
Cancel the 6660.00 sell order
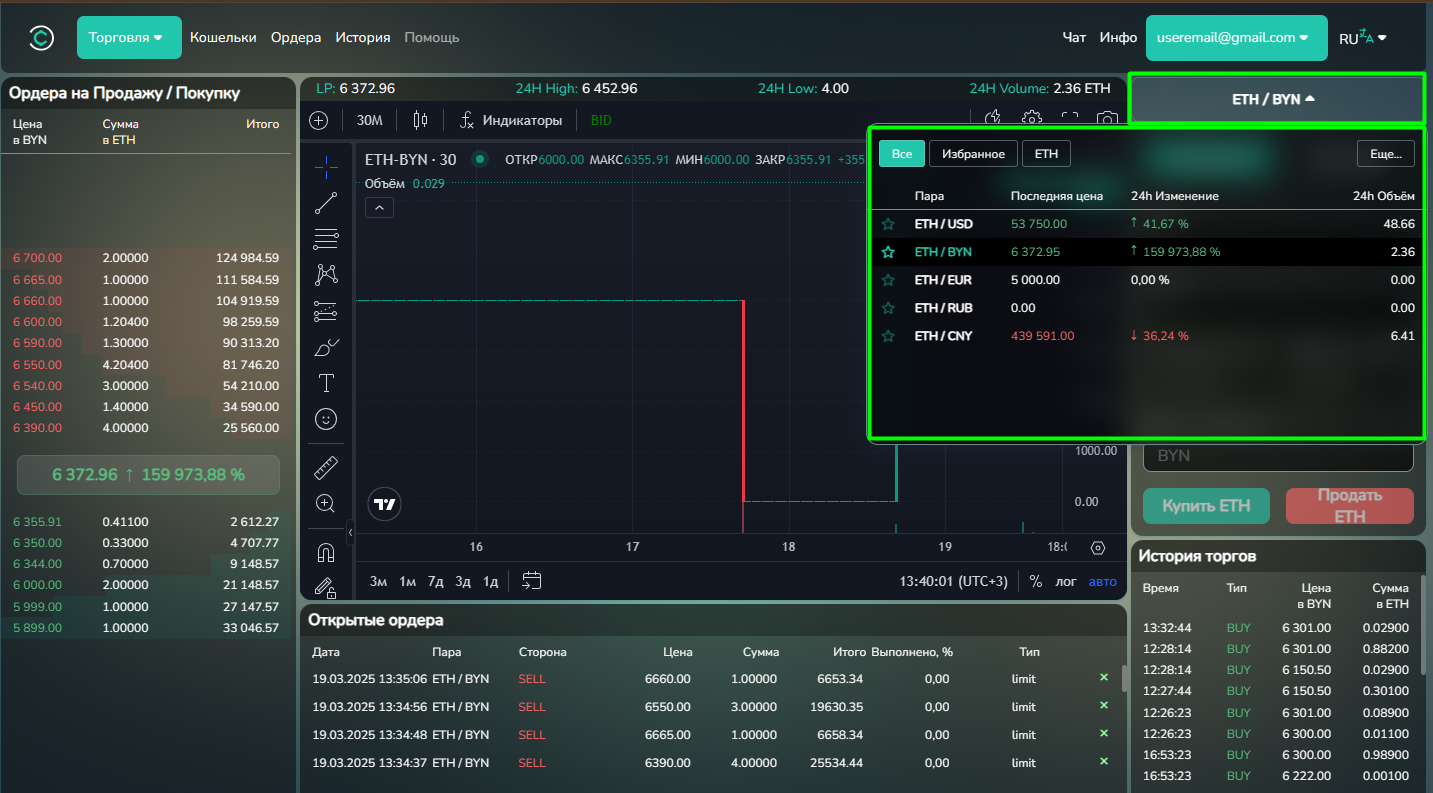(1104, 678)
